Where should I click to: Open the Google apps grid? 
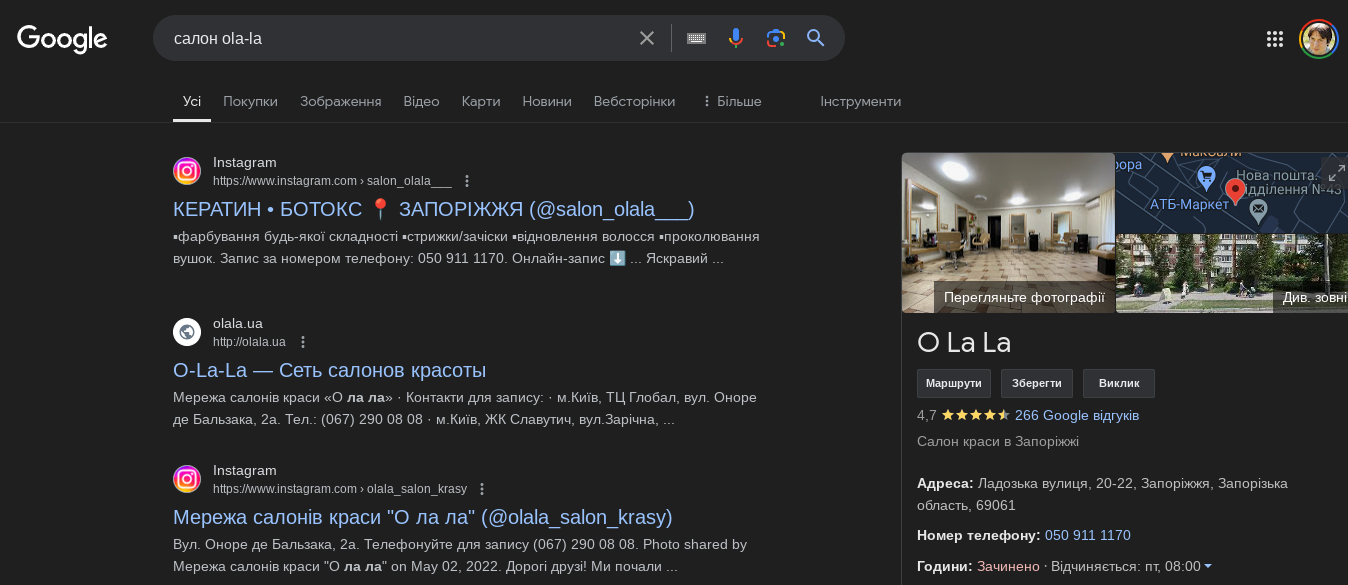pyautogui.click(x=1274, y=39)
